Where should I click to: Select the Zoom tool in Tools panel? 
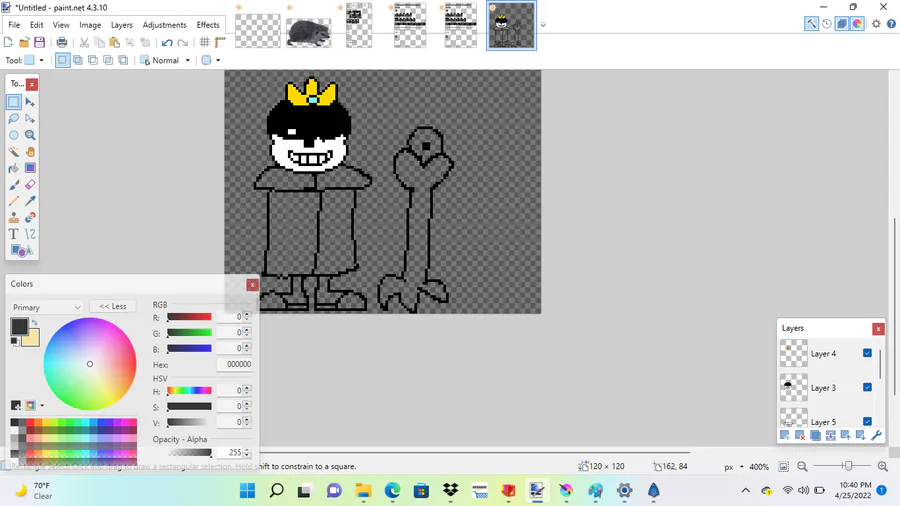pyautogui.click(x=30, y=135)
